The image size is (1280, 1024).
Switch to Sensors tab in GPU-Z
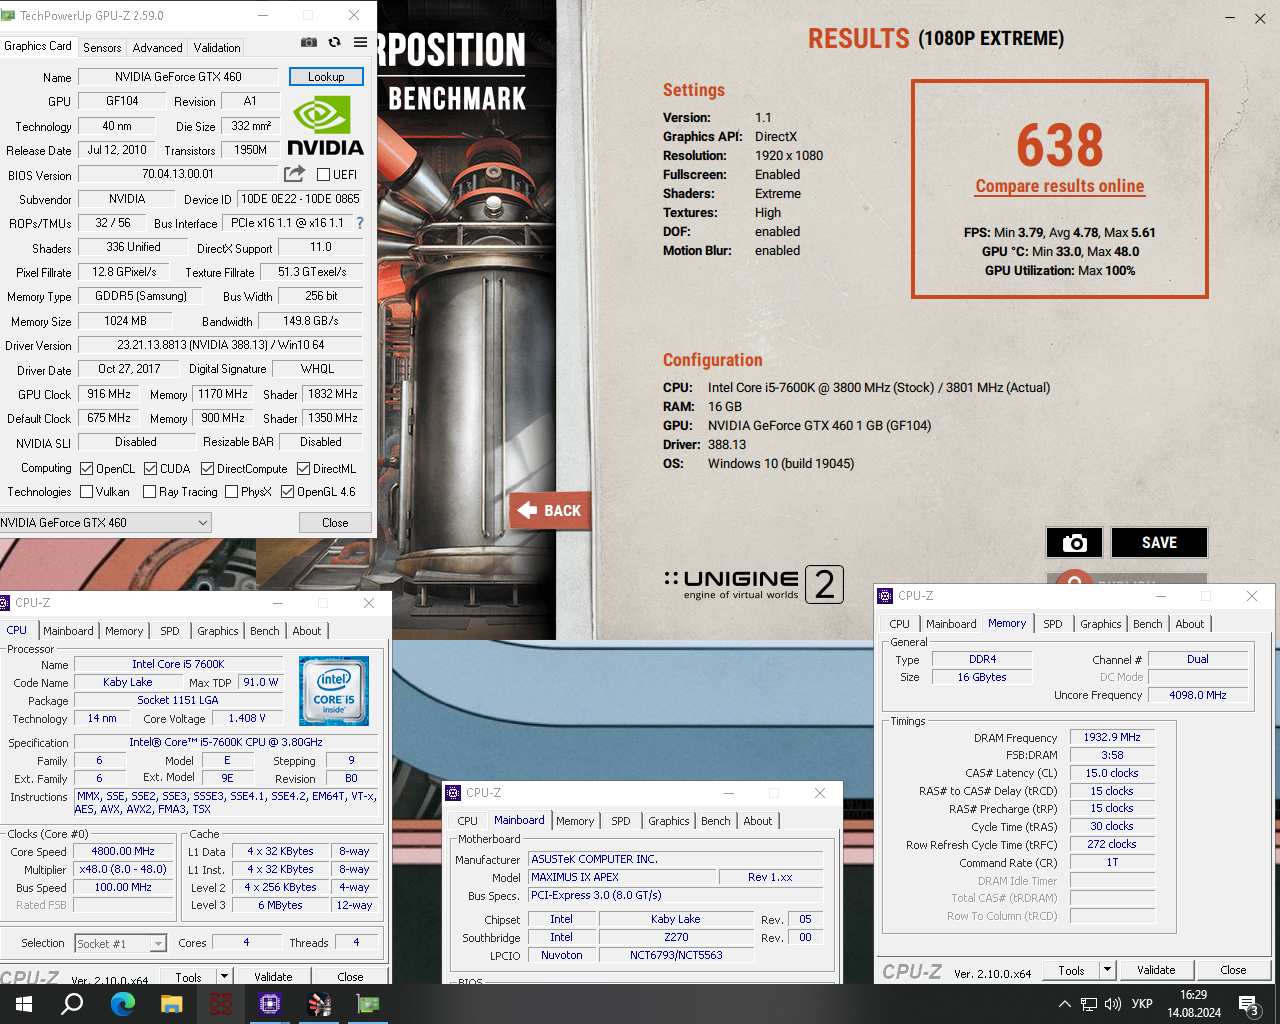102,47
